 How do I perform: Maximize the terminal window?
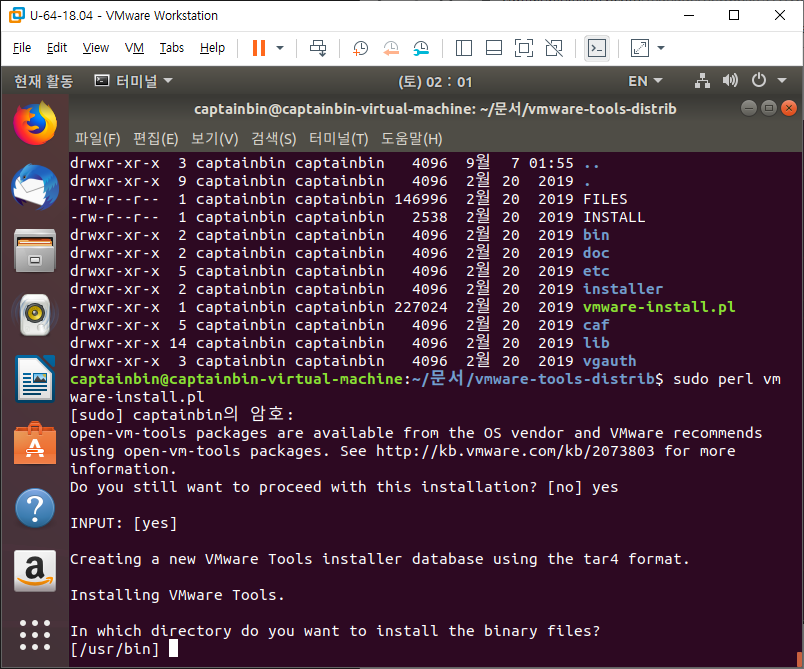click(x=769, y=108)
